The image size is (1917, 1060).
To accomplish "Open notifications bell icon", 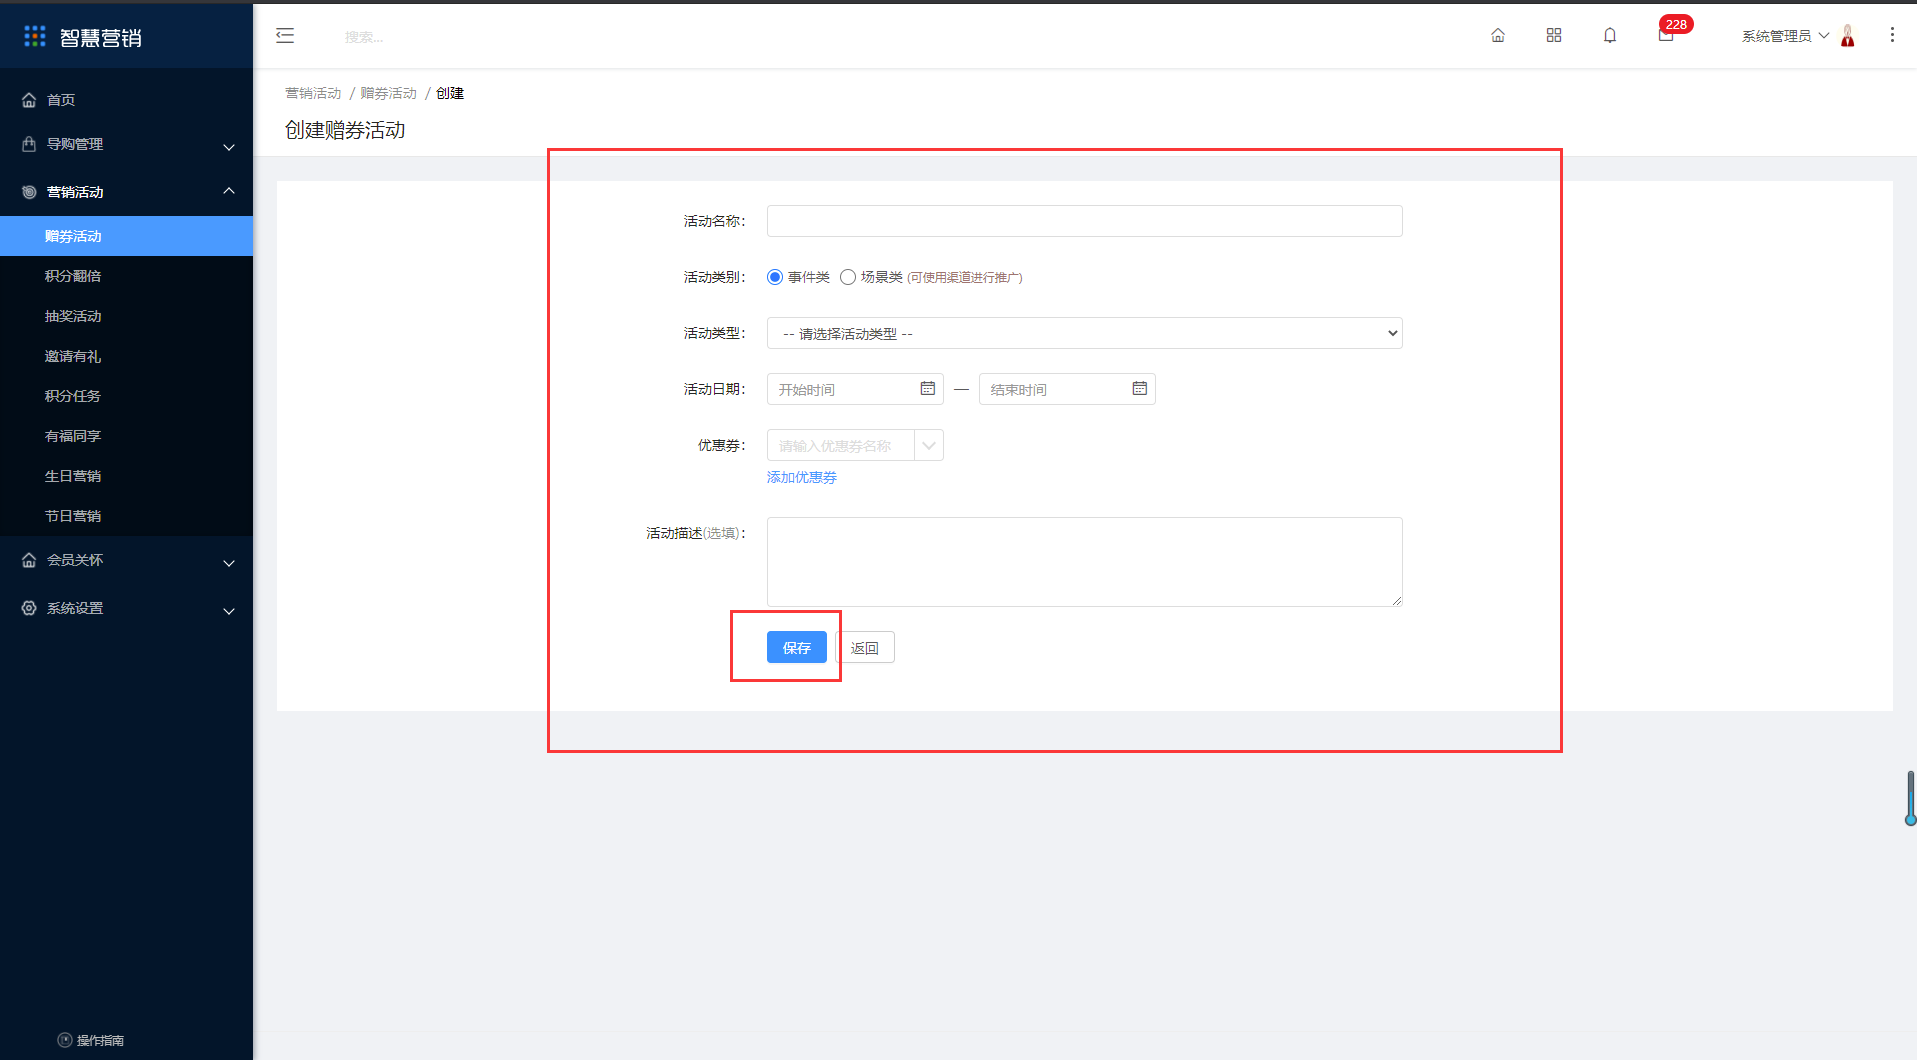I will click(1610, 35).
